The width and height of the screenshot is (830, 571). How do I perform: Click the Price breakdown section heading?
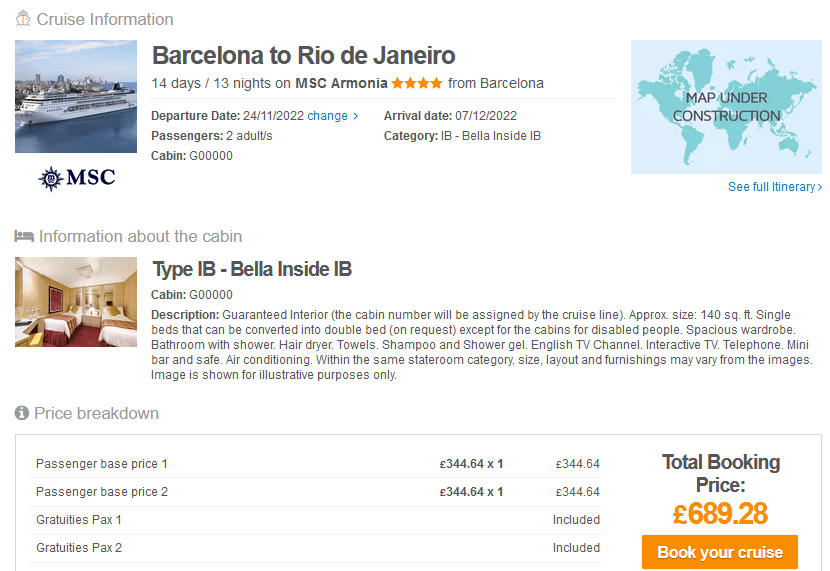[96, 413]
